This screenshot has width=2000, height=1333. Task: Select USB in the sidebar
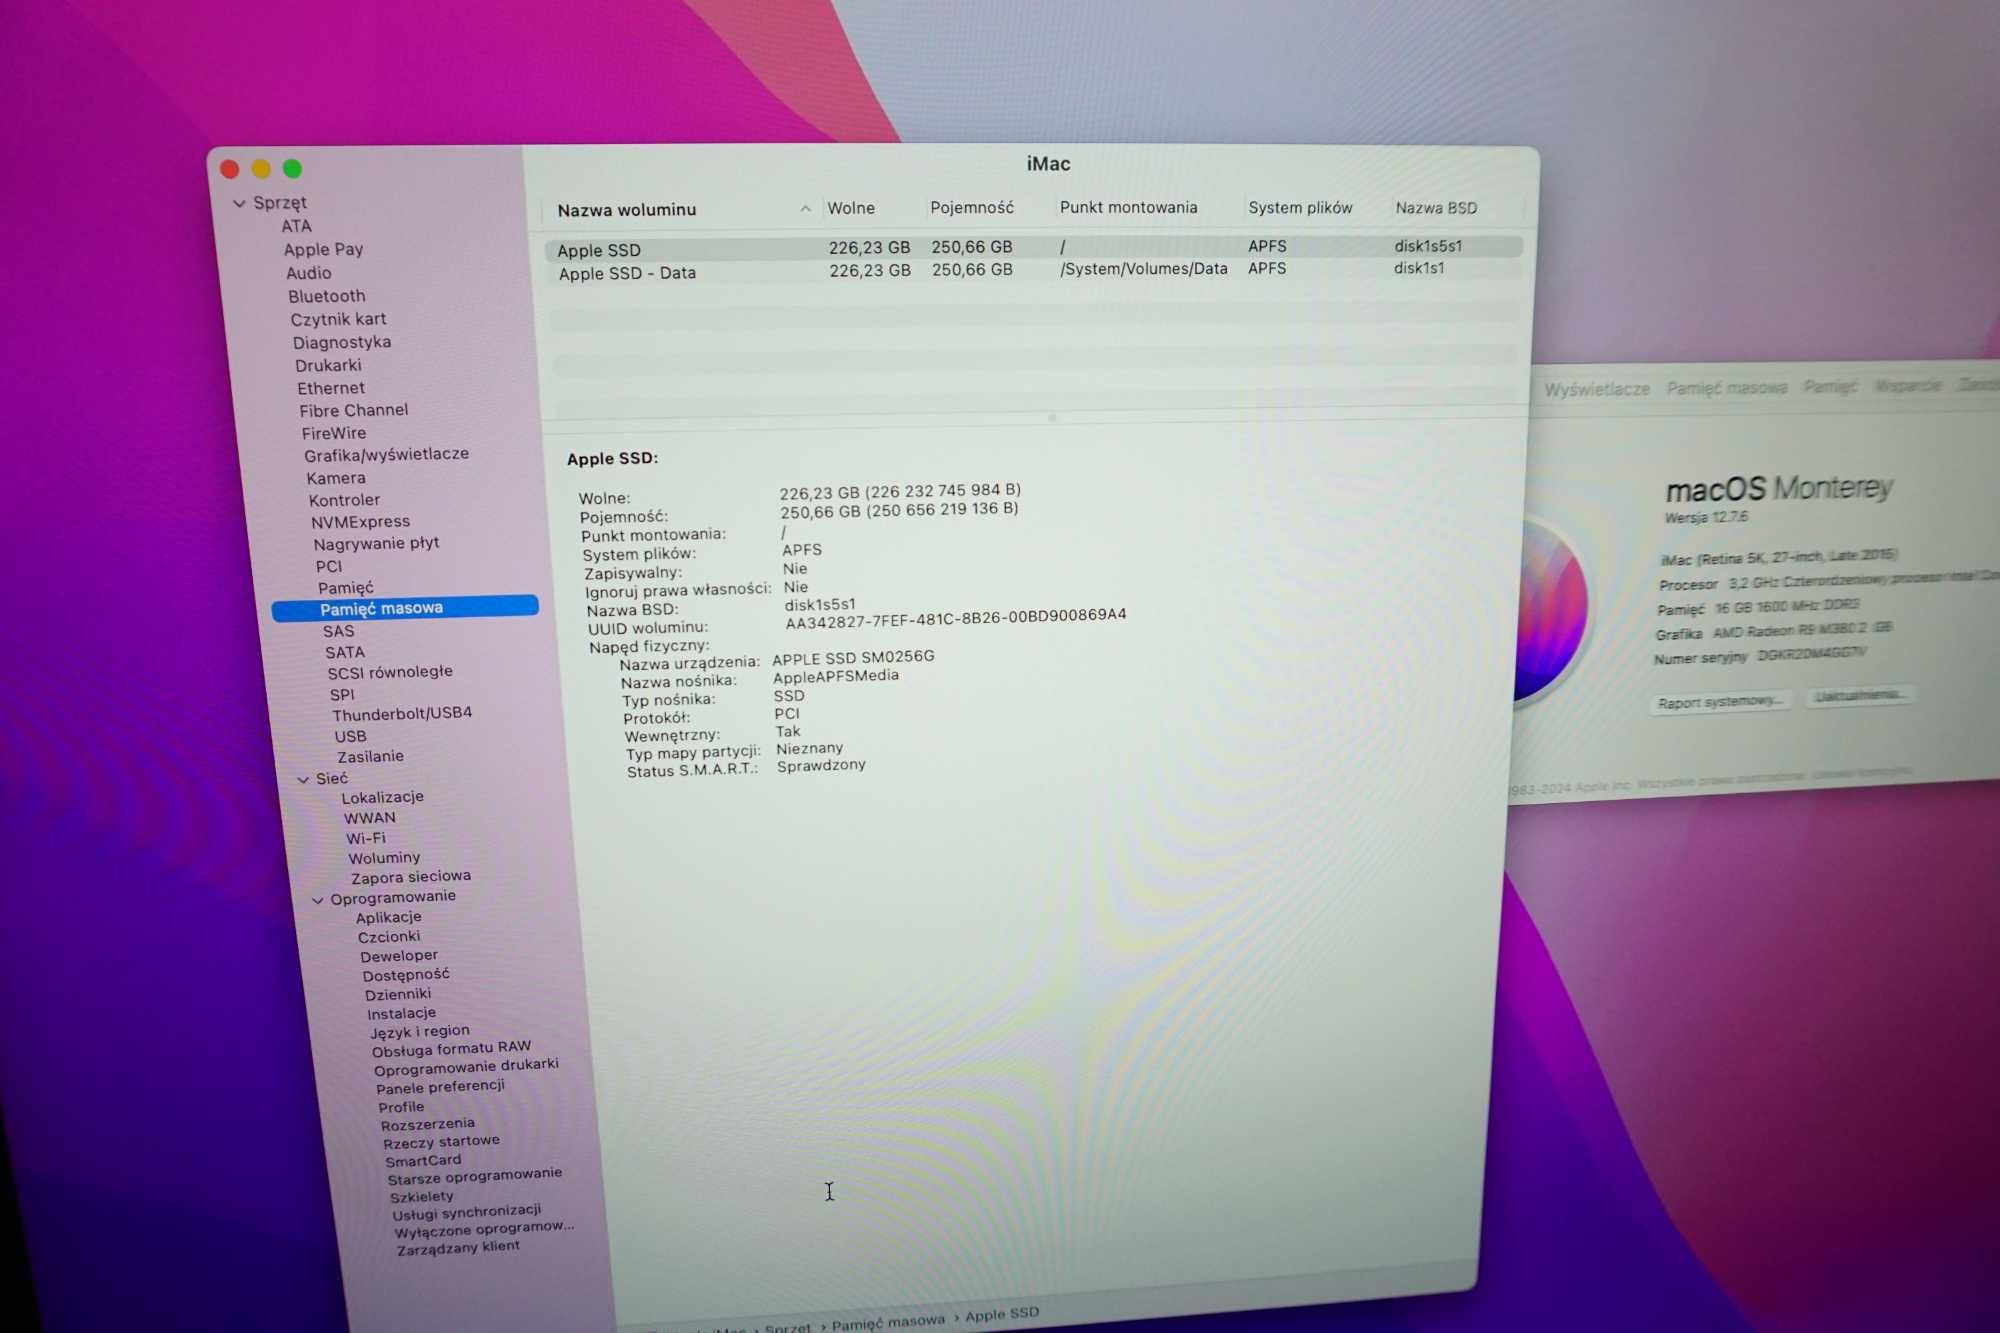(350, 736)
